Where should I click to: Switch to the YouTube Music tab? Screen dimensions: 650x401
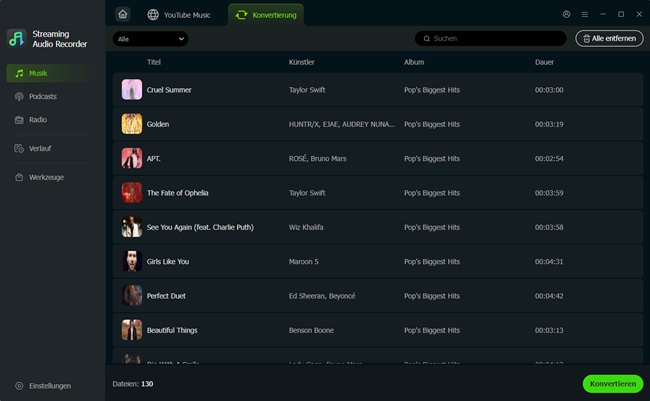tap(179, 15)
